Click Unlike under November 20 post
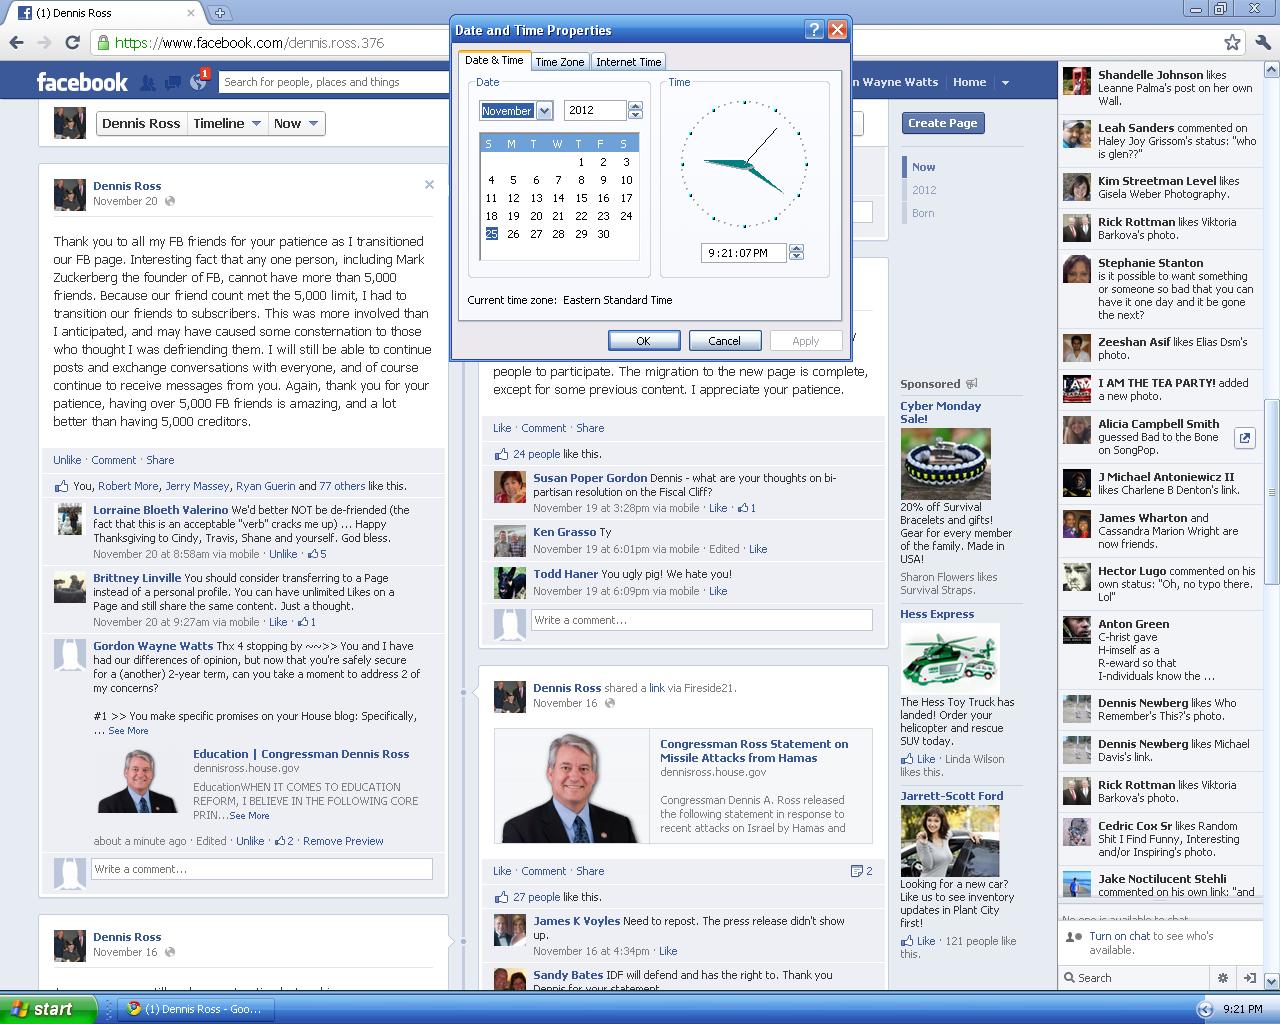The image size is (1280, 1024). click(x=67, y=460)
